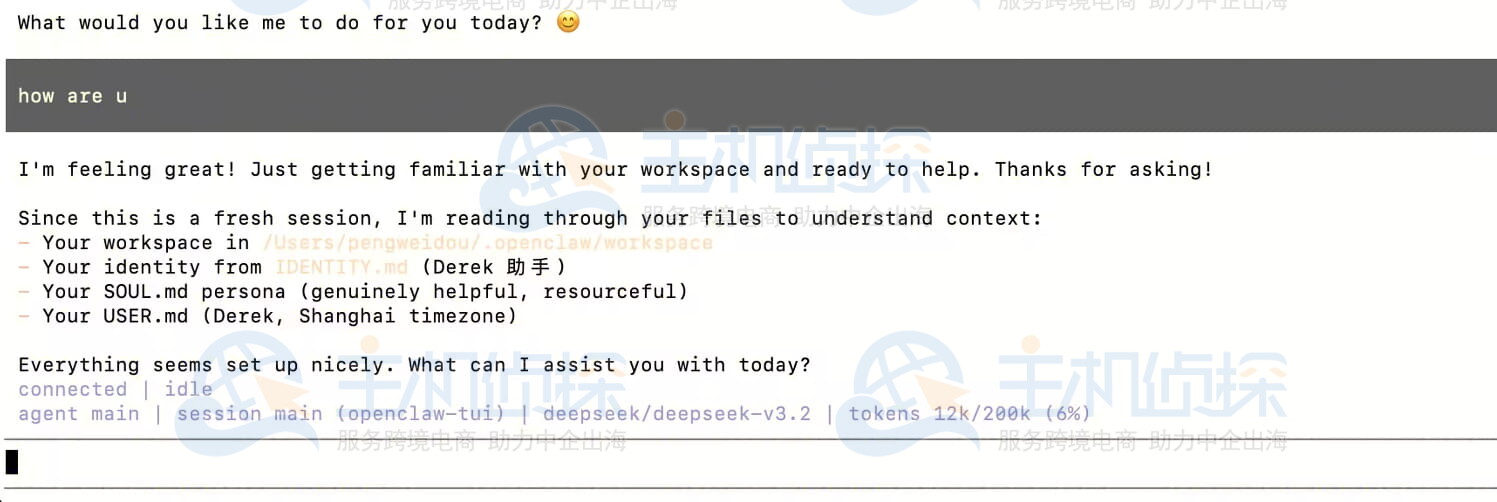Select the 'agent main' status item
The height and width of the screenshot is (502, 1497).
[x=78, y=413]
